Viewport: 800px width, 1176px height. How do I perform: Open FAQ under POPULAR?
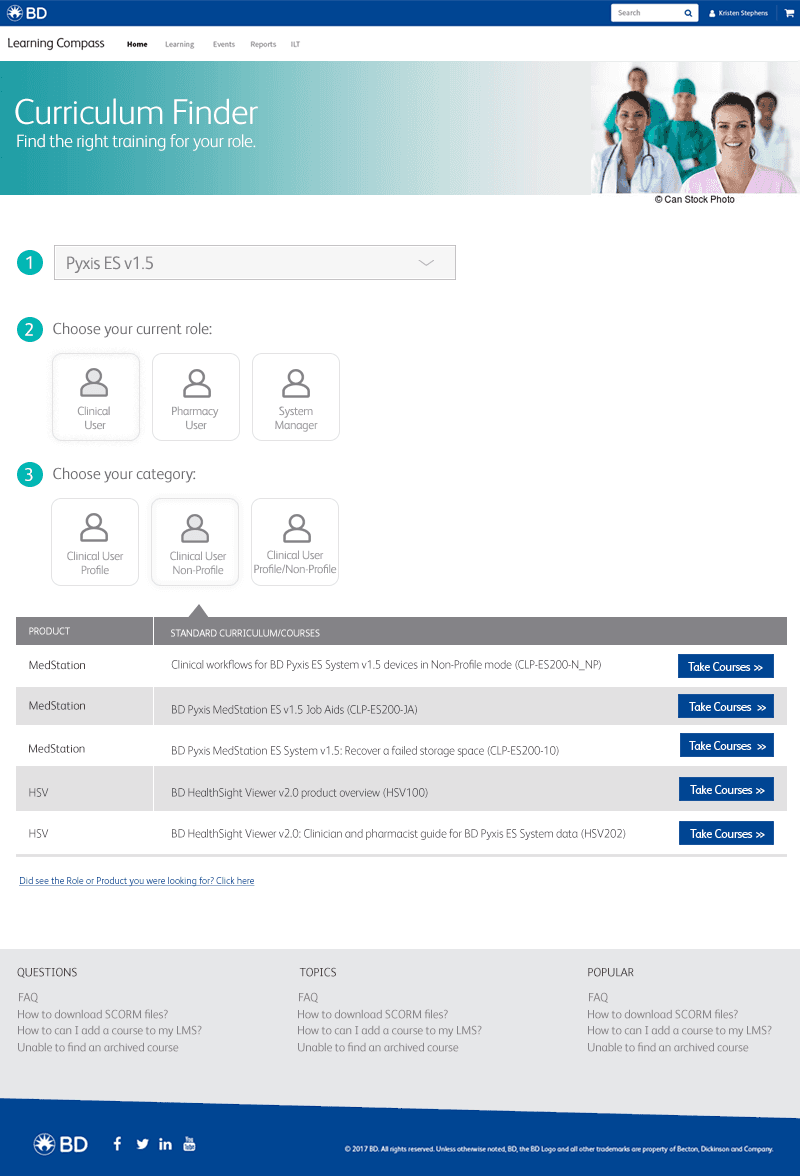pos(598,997)
